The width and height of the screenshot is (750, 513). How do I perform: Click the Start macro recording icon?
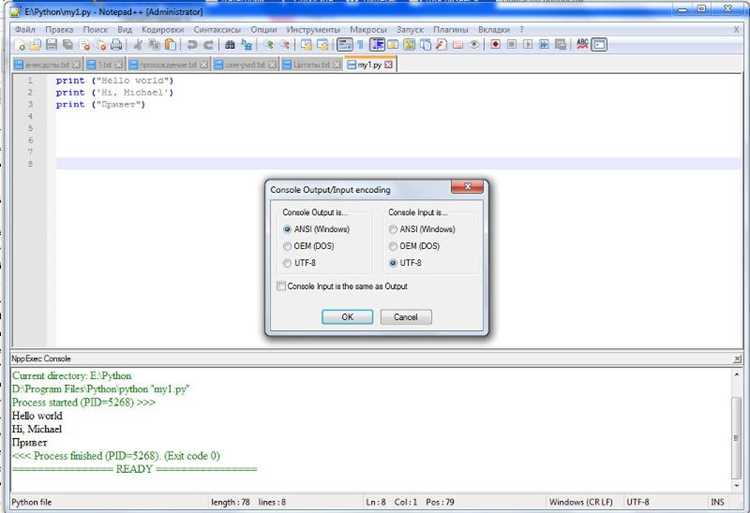tap(496, 44)
